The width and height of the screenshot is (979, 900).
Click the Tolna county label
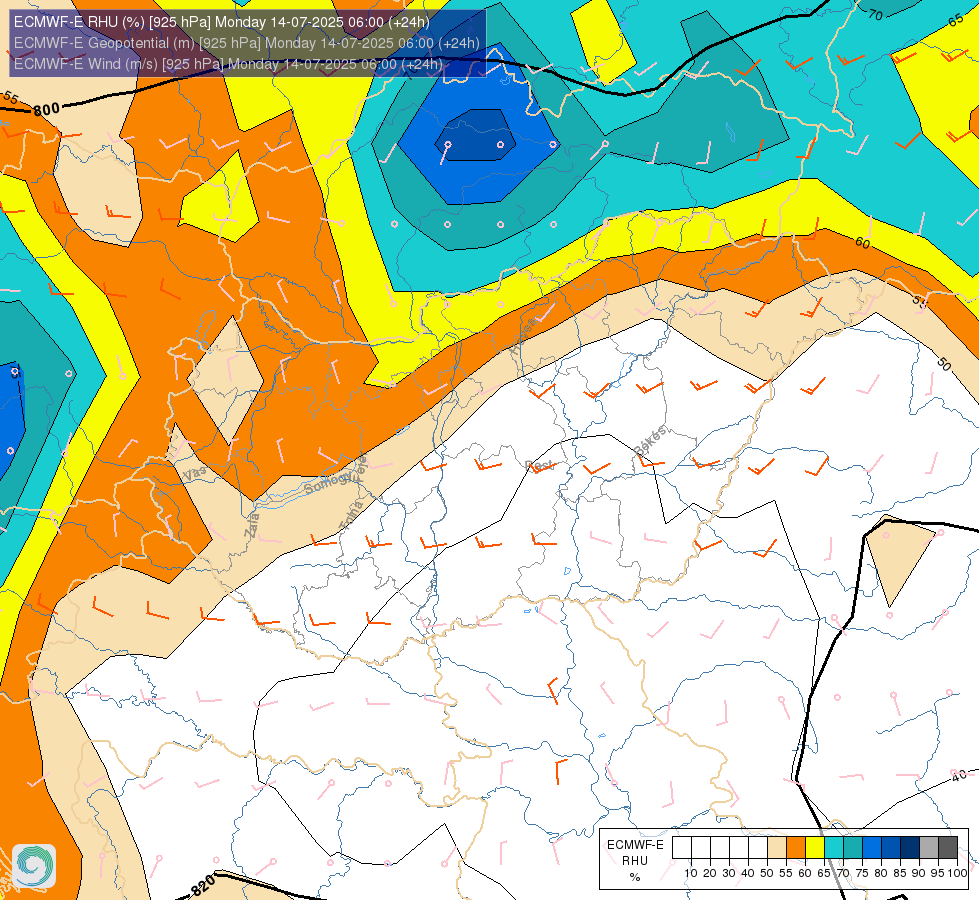pyautogui.click(x=350, y=515)
